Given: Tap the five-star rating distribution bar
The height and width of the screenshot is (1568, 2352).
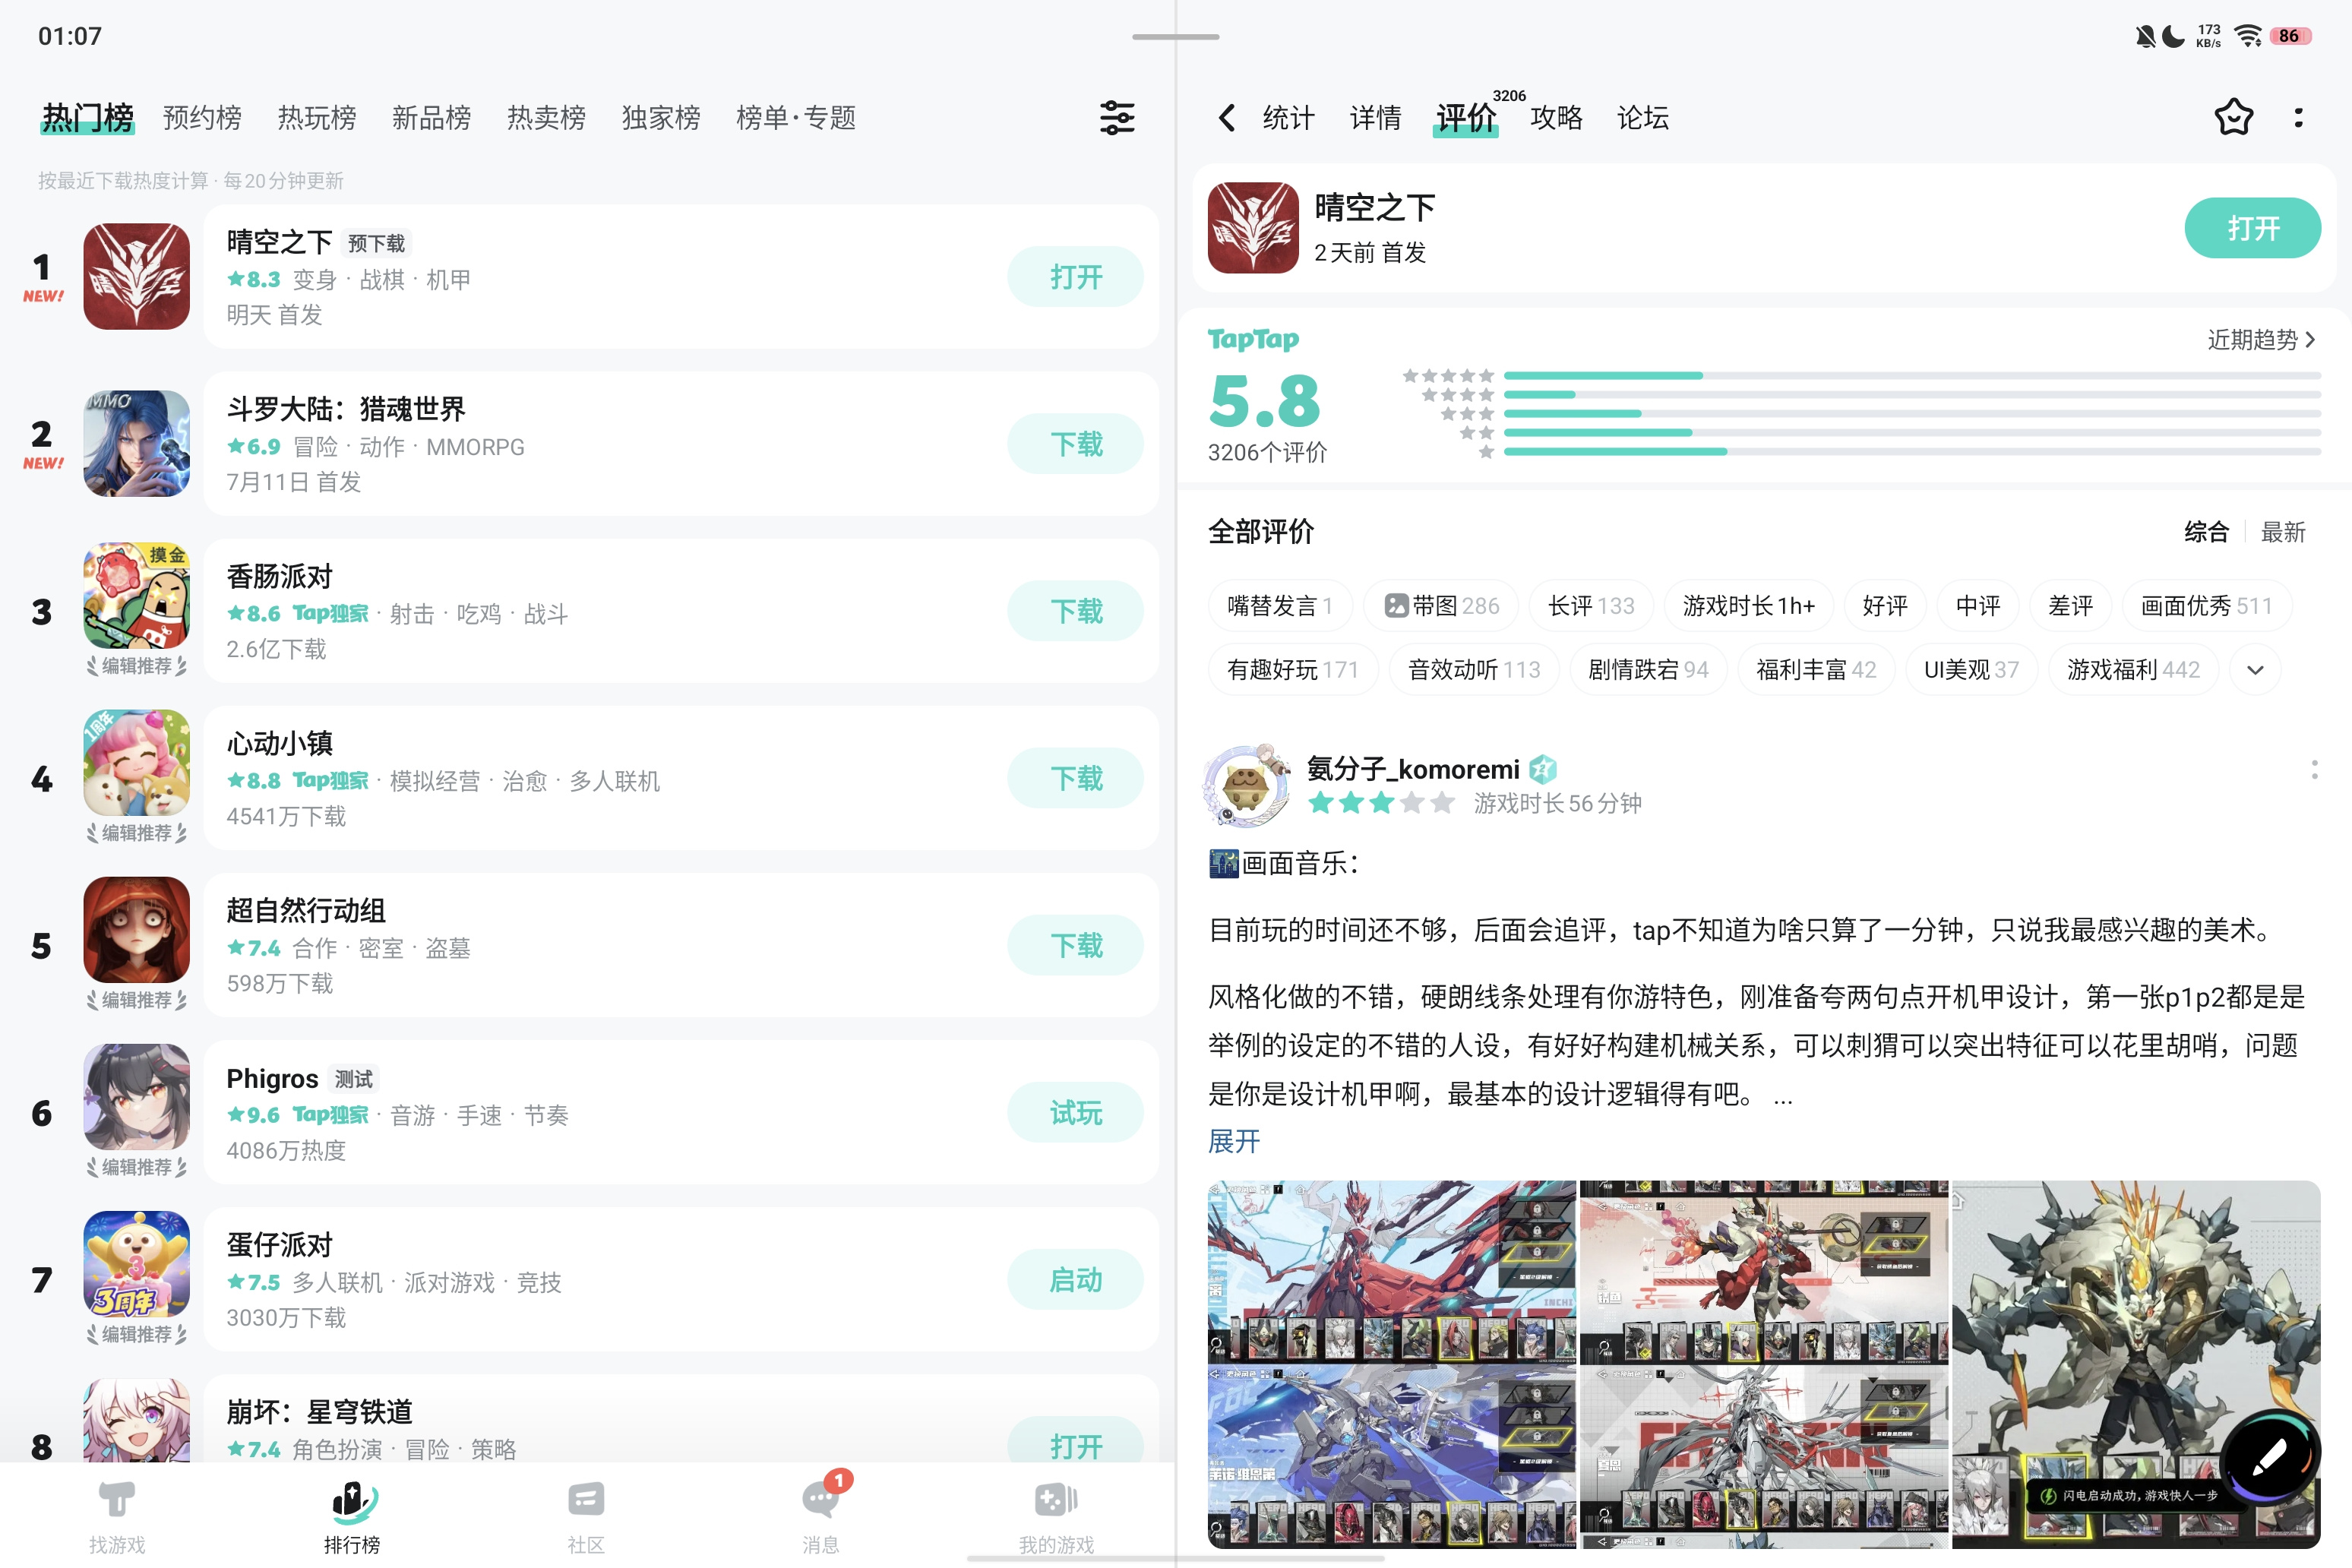Looking at the screenshot, I should click(x=1912, y=376).
